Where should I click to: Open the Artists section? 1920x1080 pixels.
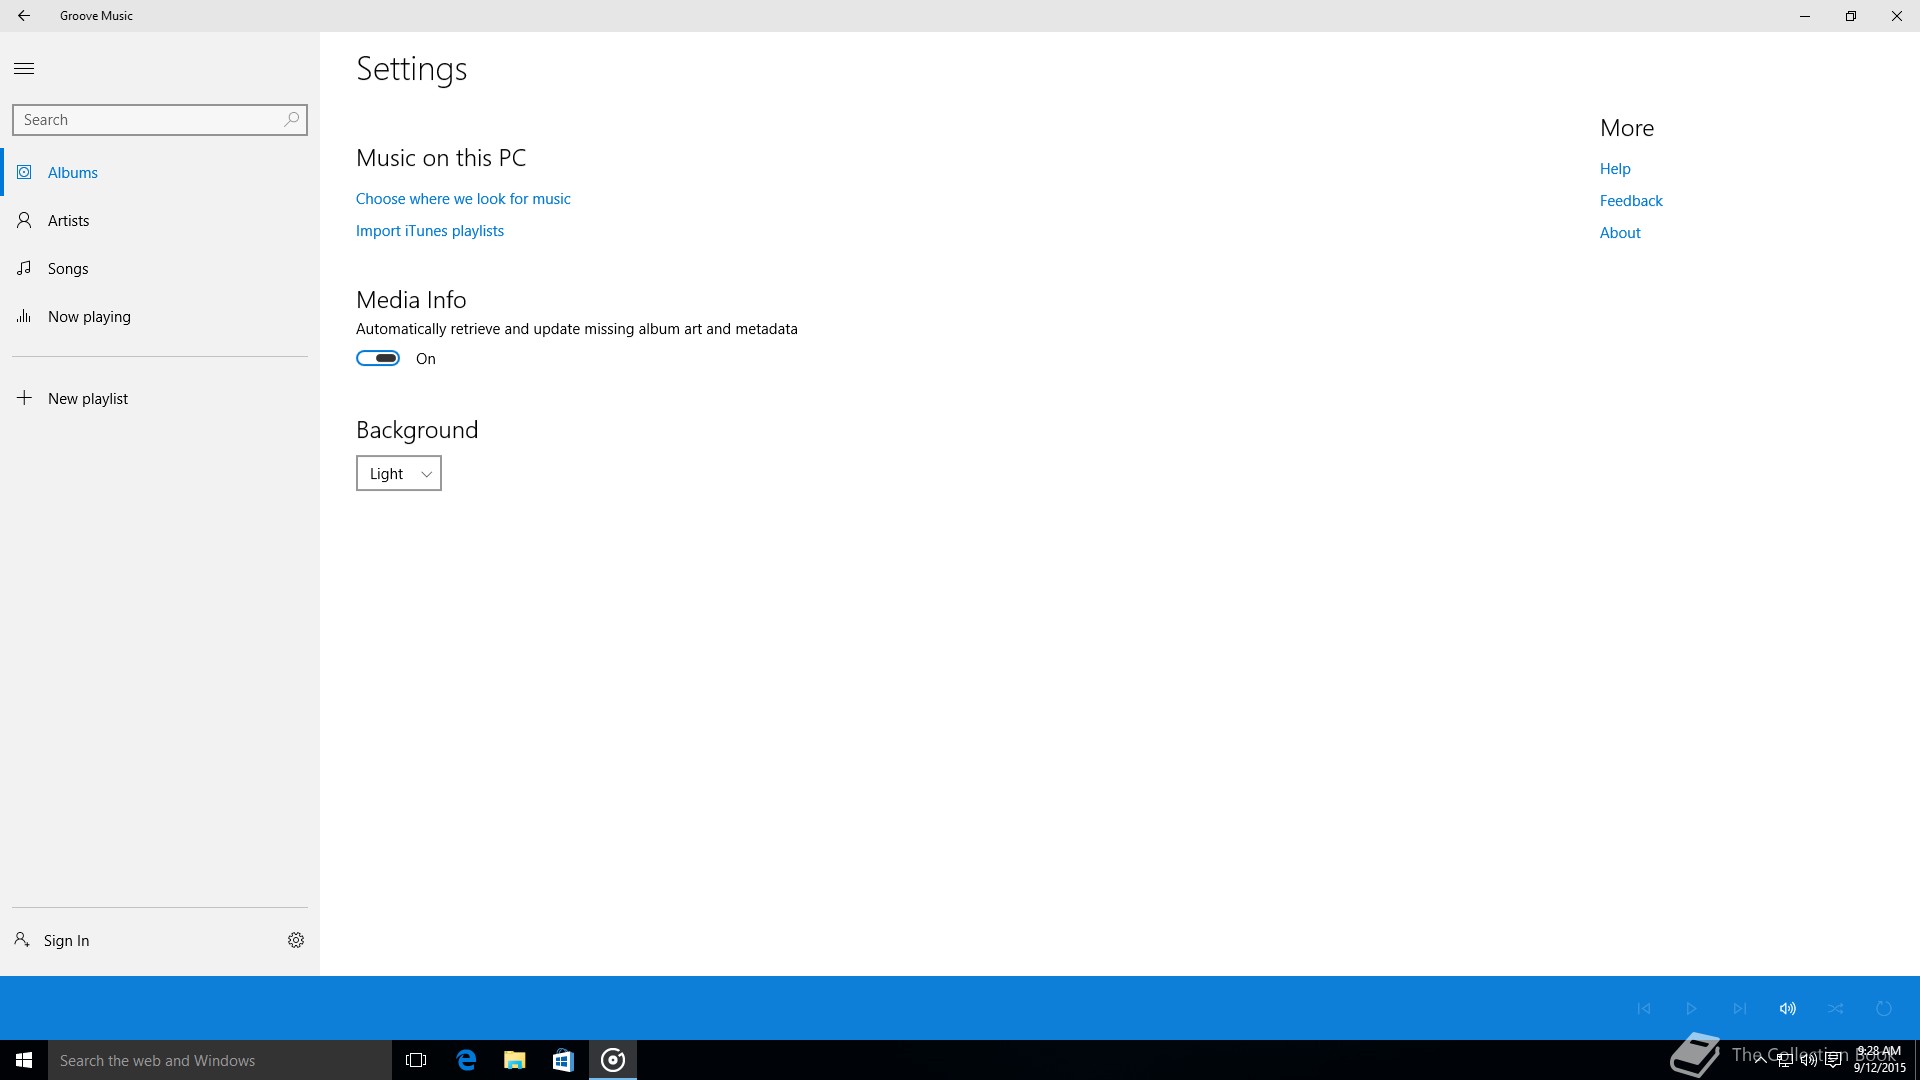pyautogui.click(x=160, y=220)
